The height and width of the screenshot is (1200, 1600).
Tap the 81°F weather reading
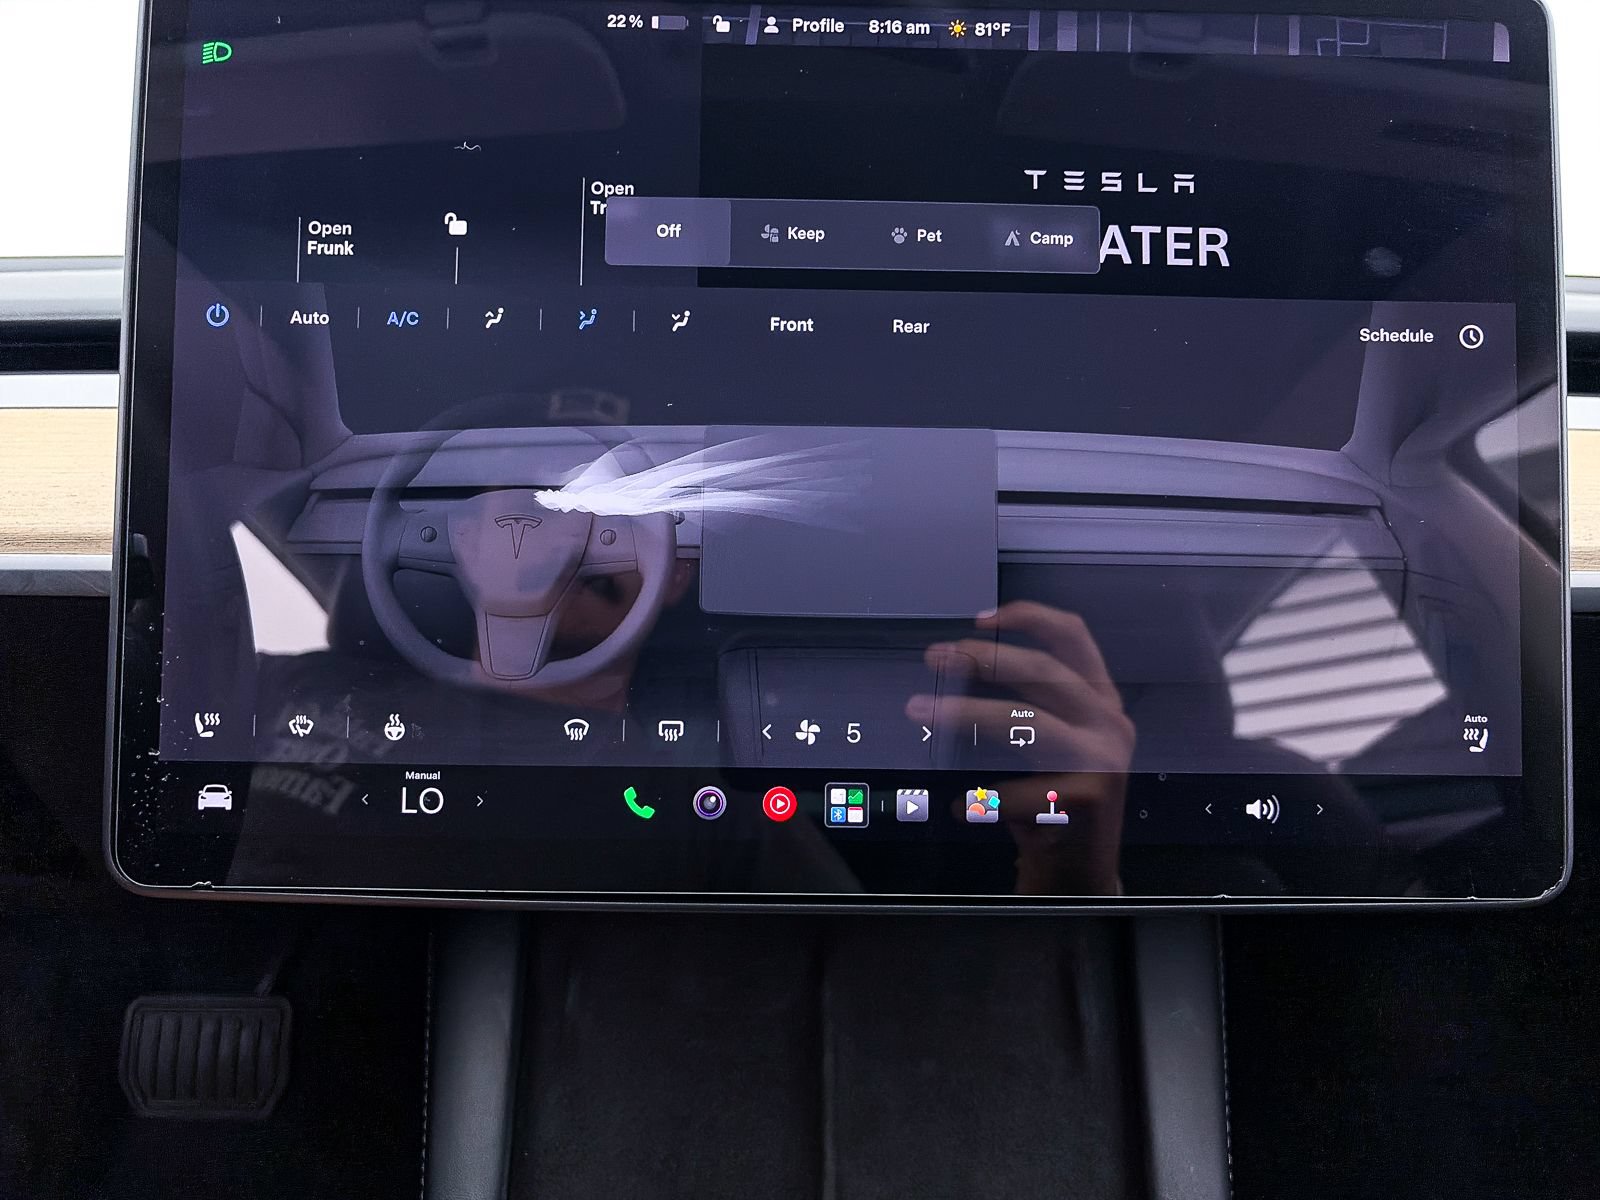point(980,29)
